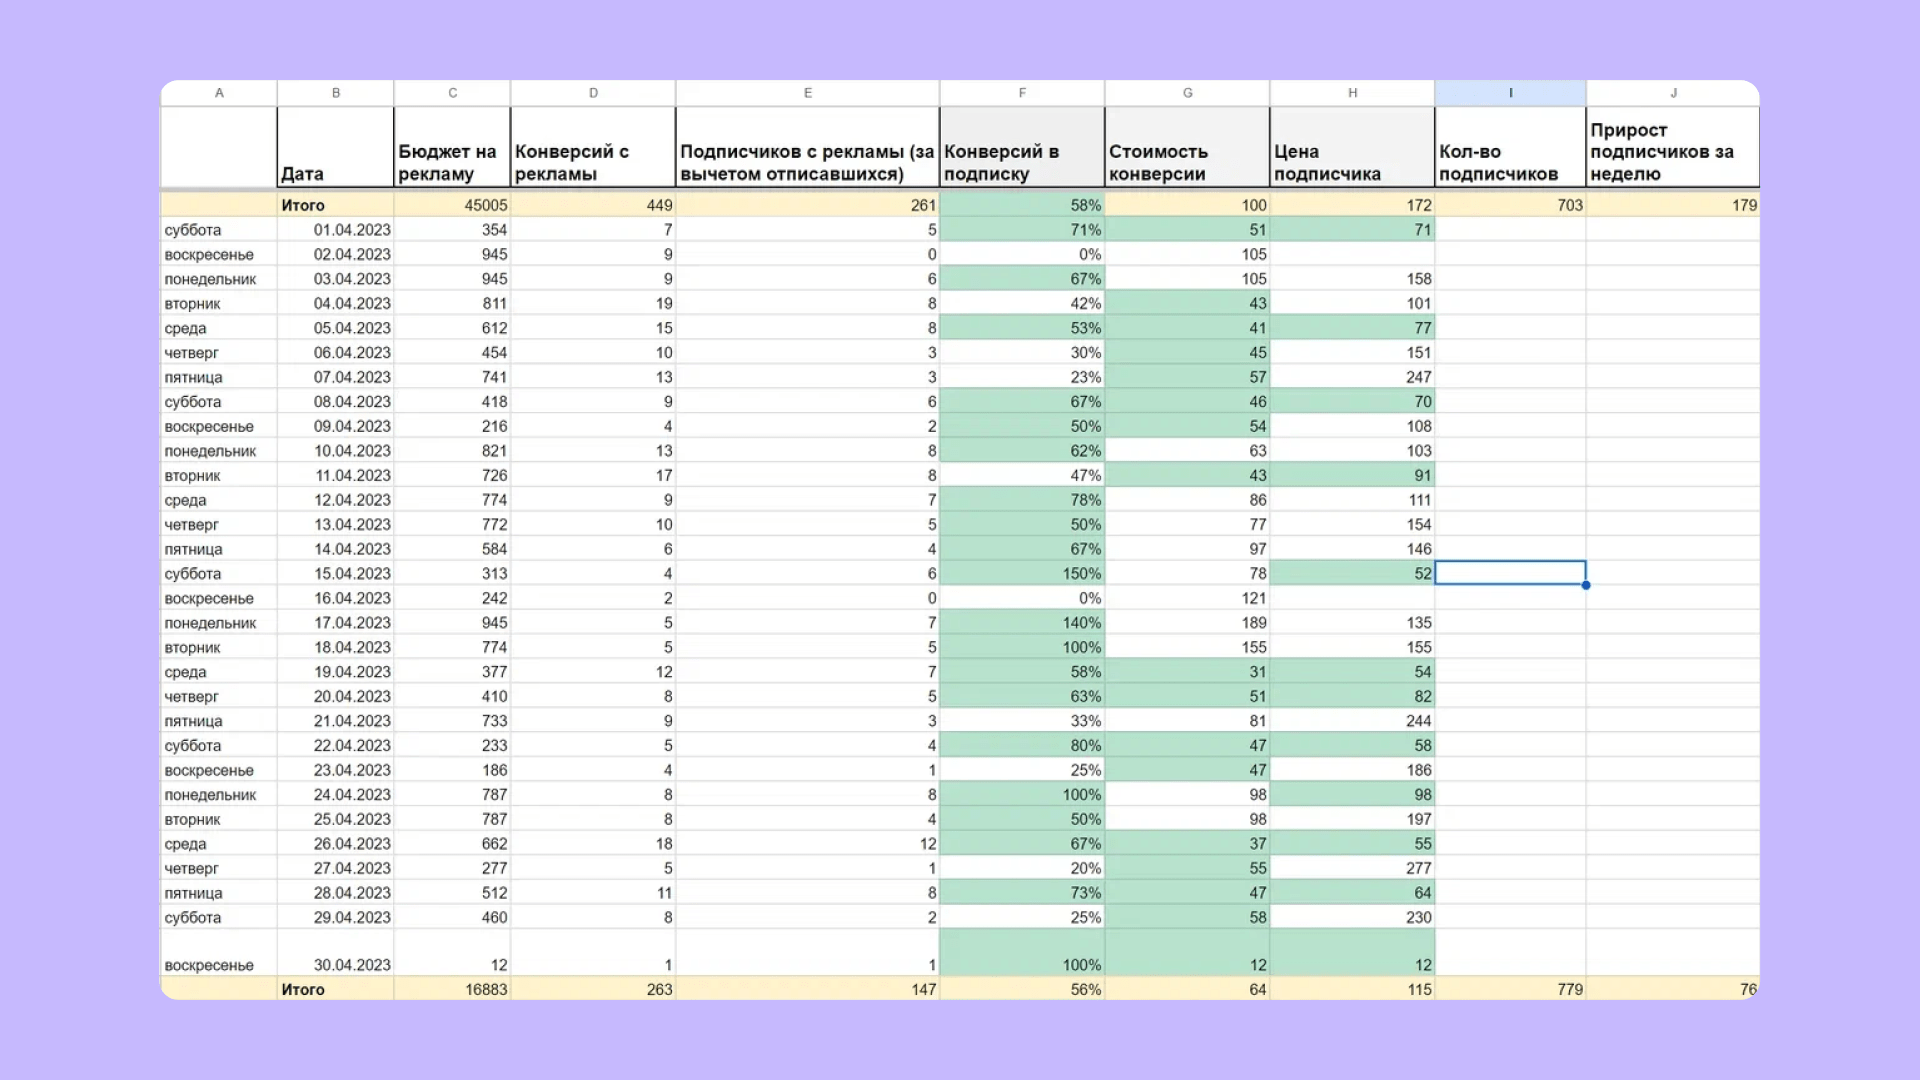Click bottom 'Итого' label cell
Image resolution: width=1920 pixels, height=1080 pixels.
click(336, 989)
